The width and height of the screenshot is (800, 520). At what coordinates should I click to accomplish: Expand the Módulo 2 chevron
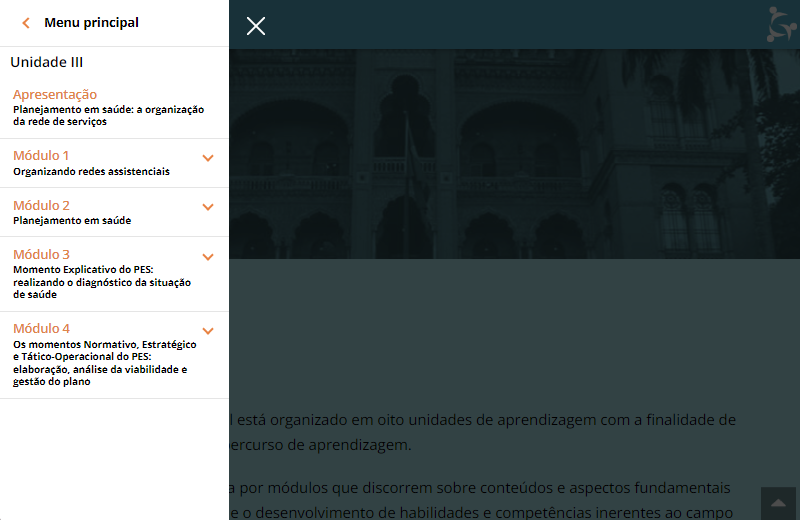(208, 207)
